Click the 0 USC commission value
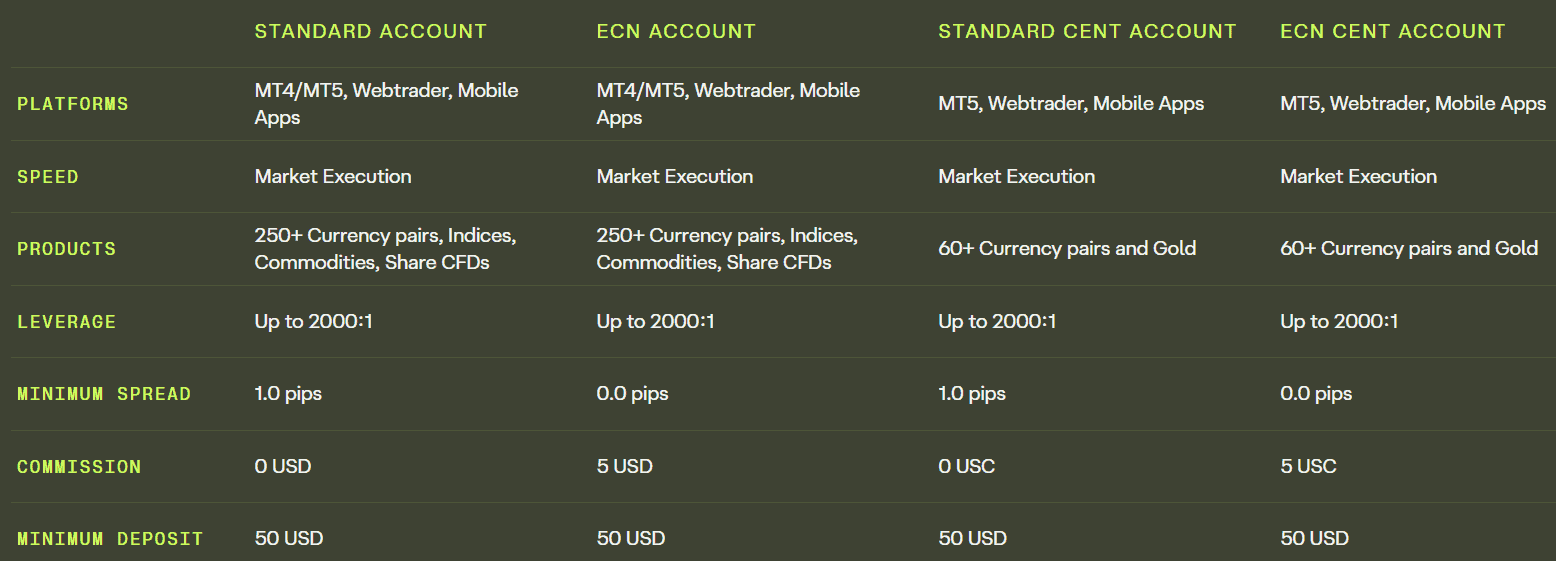 point(966,466)
